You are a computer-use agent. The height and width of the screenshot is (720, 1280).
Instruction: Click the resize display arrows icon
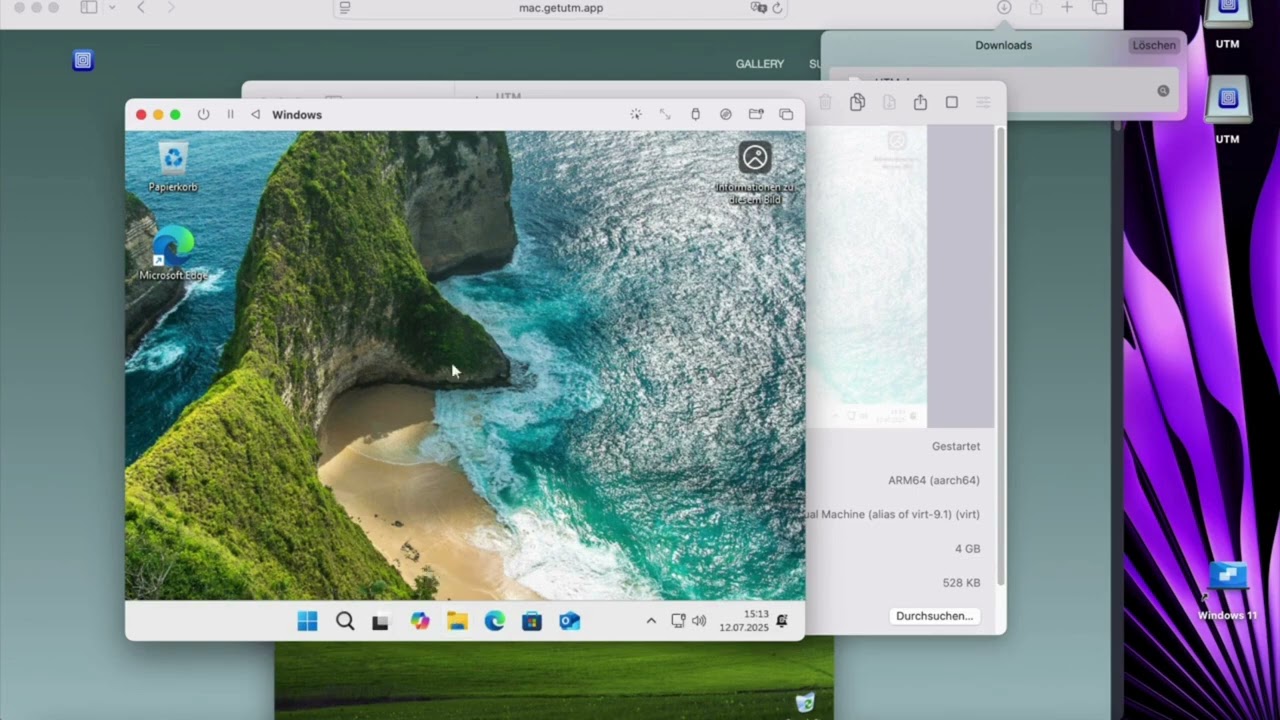click(665, 115)
